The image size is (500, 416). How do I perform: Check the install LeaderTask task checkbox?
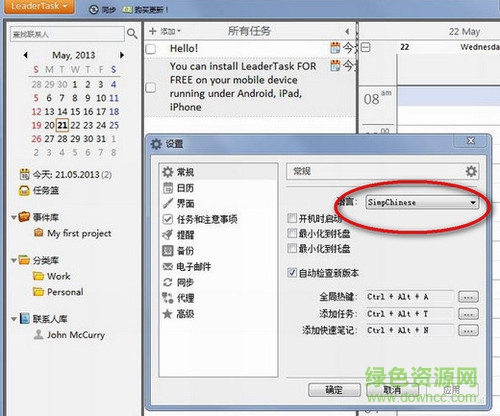[151, 88]
